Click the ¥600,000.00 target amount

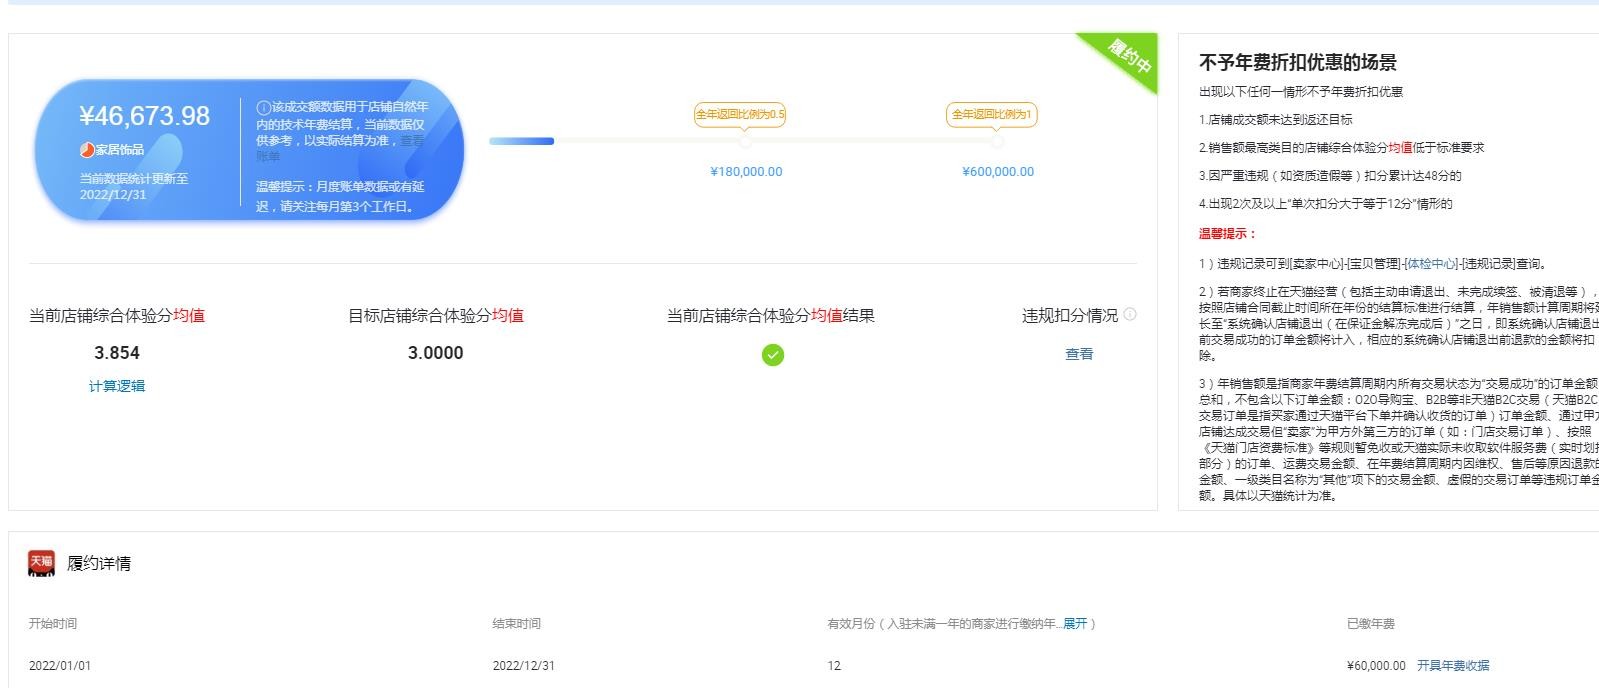pos(998,172)
